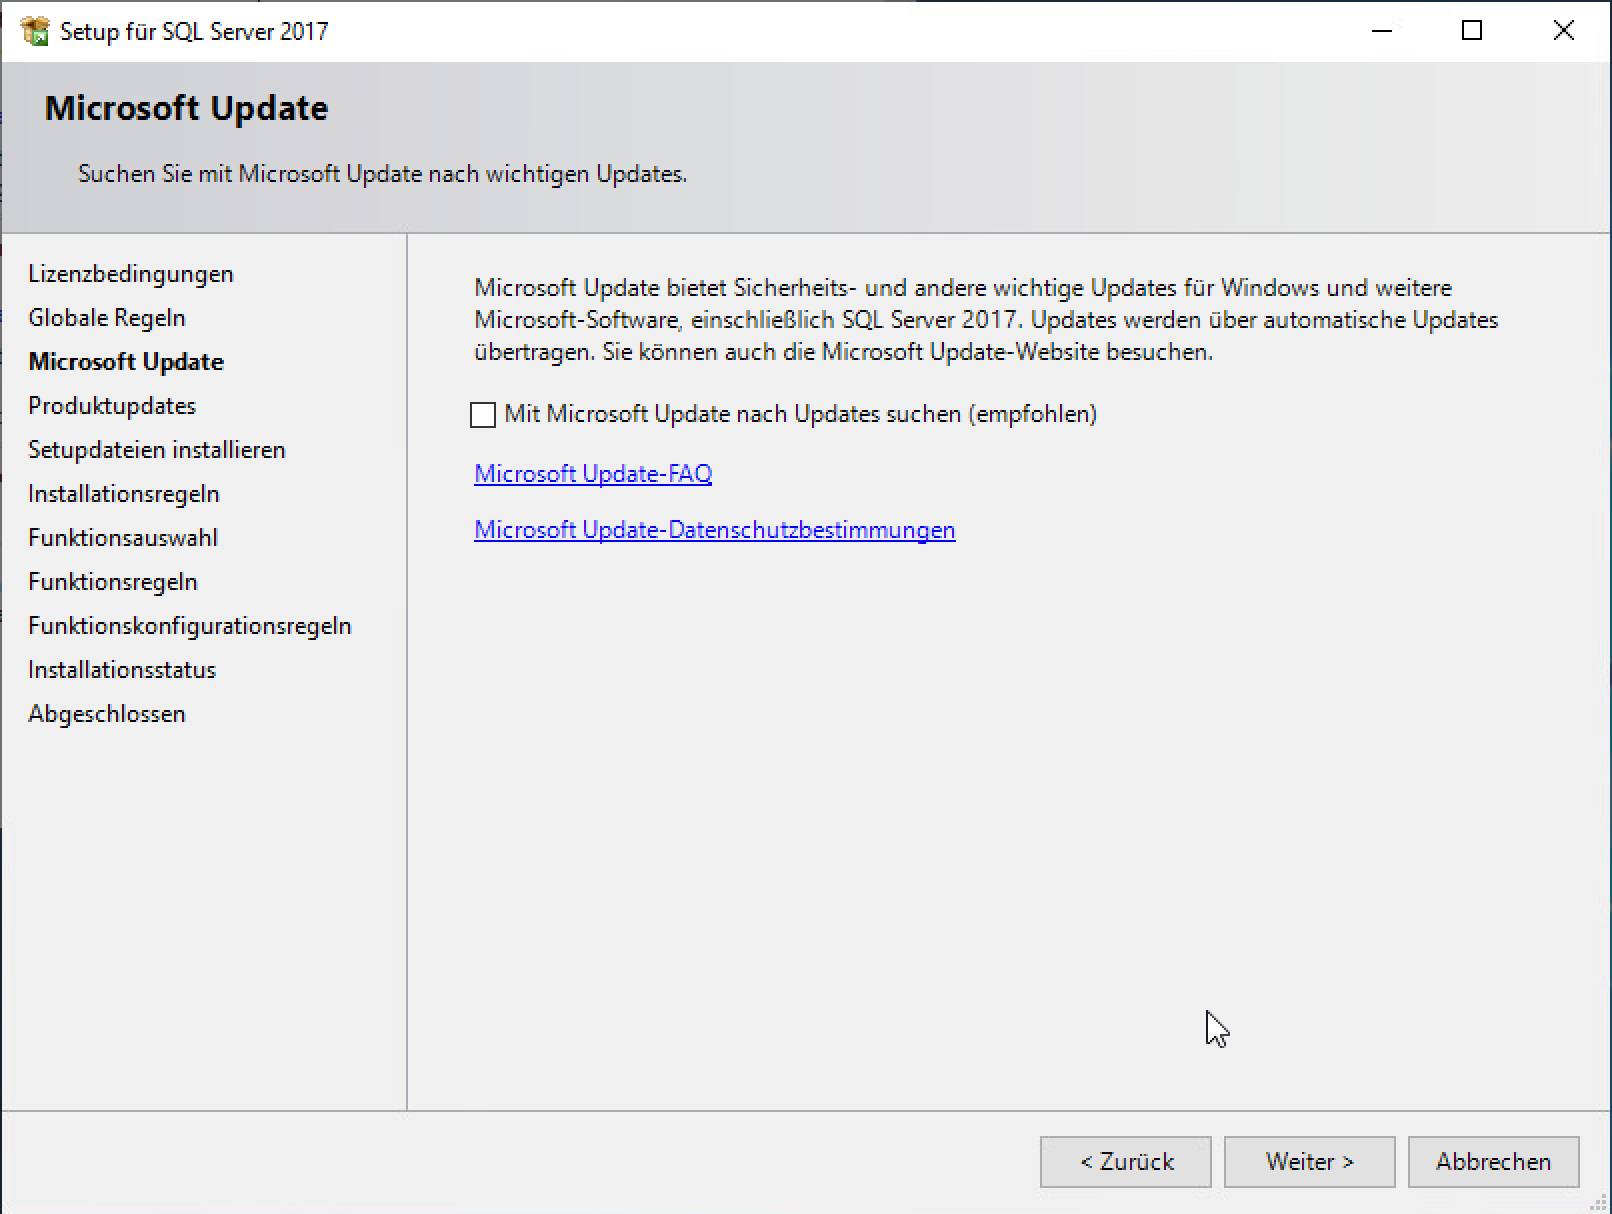Go back with the Zurück button
The image size is (1612, 1214).
pos(1125,1162)
